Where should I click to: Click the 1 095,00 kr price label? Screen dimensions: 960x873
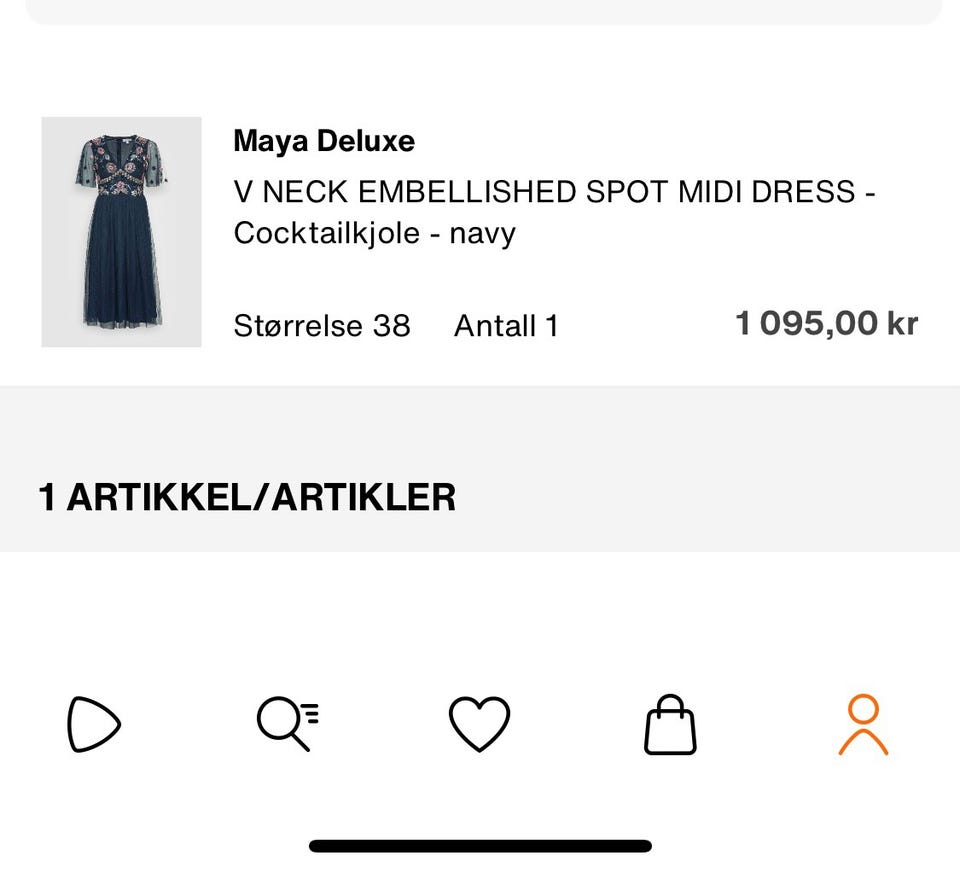click(x=827, y=322)
